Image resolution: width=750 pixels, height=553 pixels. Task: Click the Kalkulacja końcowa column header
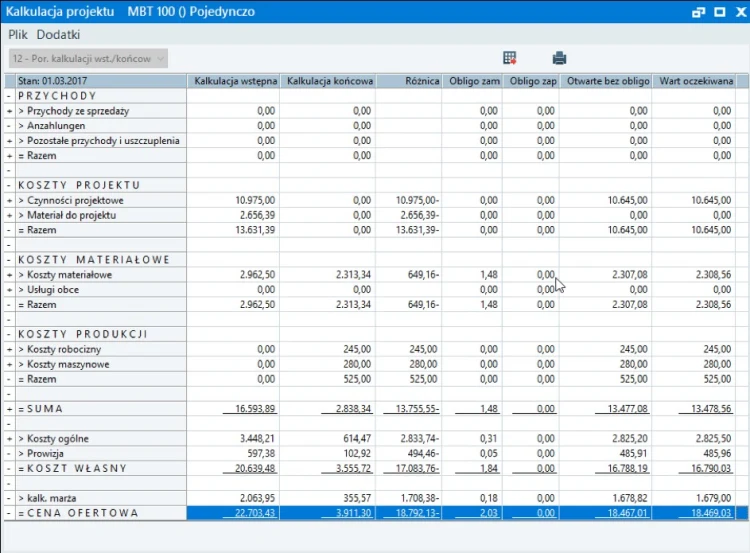pyautogui.click(x=329, y=81)
